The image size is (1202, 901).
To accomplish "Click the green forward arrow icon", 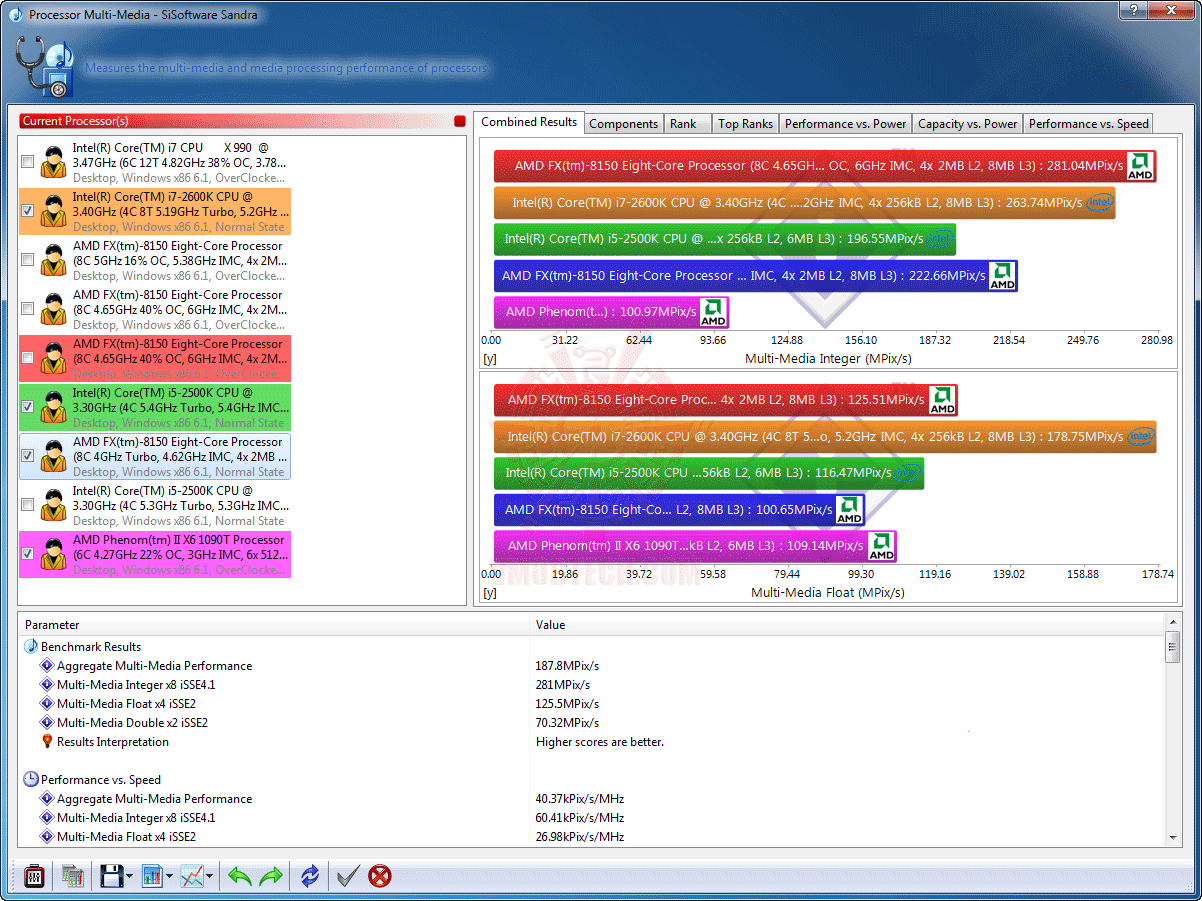I will 271,877.
